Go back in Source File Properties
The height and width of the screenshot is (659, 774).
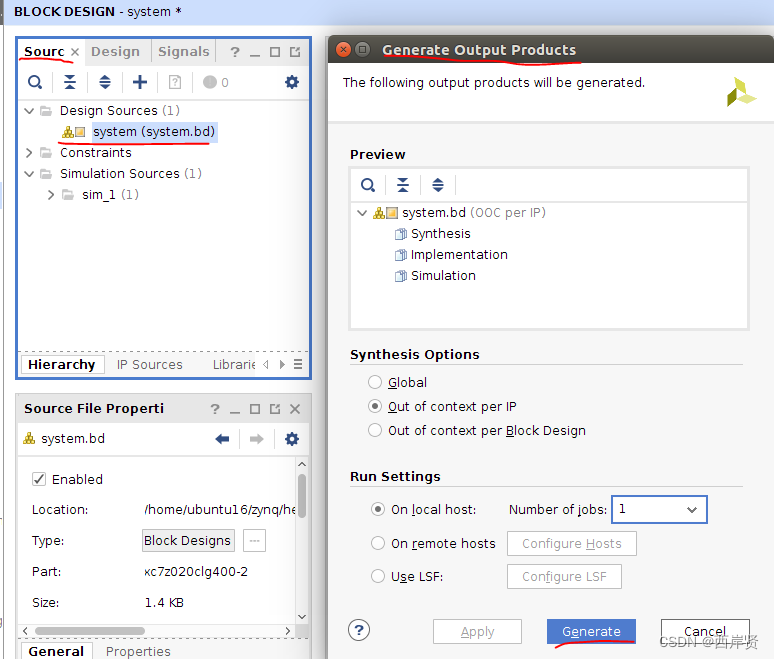click(222, 439)
